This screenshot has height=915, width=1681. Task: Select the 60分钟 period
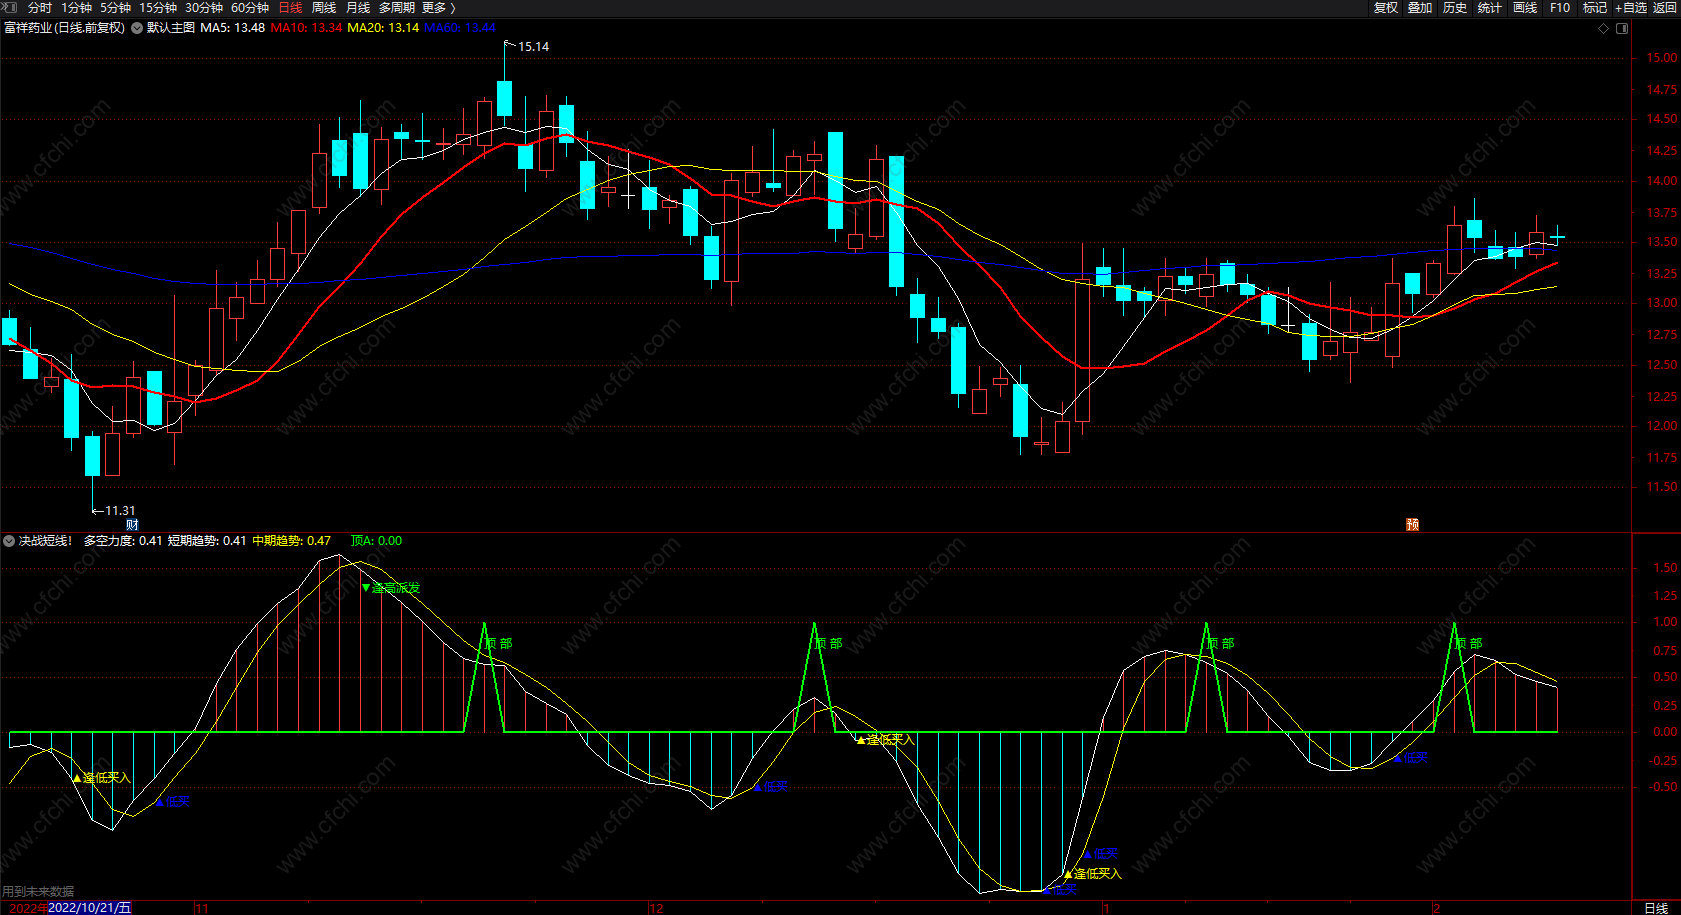click(x=250, y=8)
